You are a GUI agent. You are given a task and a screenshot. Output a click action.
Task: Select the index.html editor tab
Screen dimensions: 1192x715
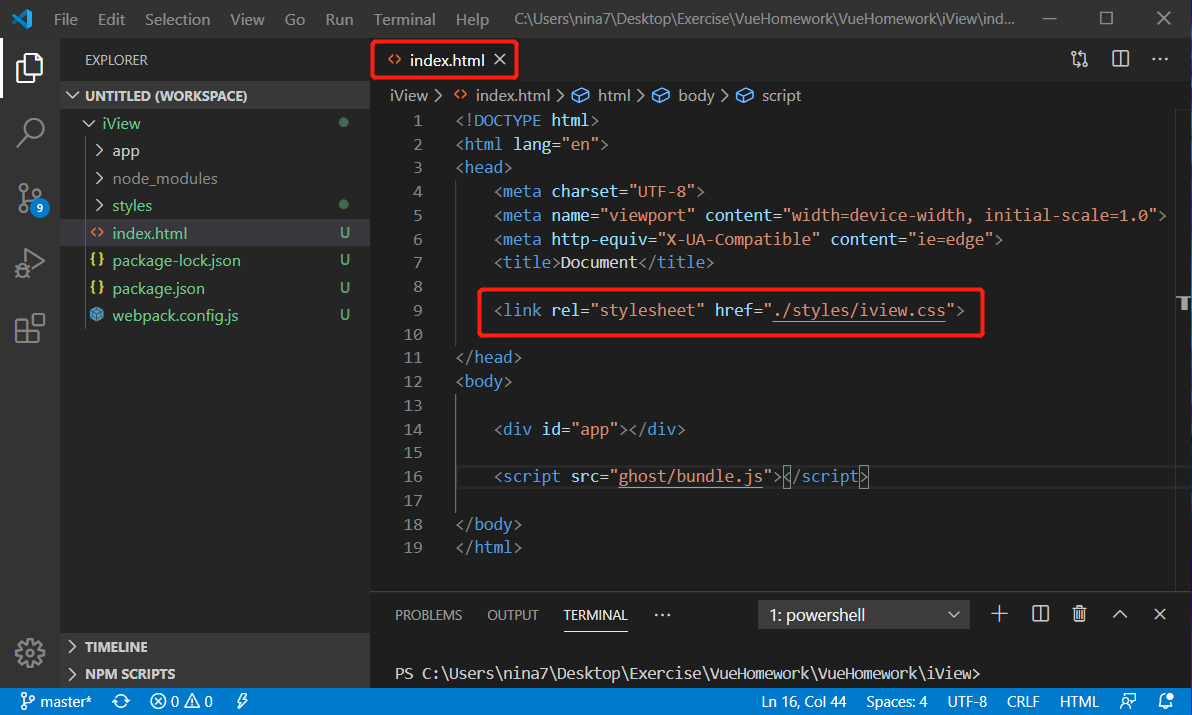pos(445,59)
